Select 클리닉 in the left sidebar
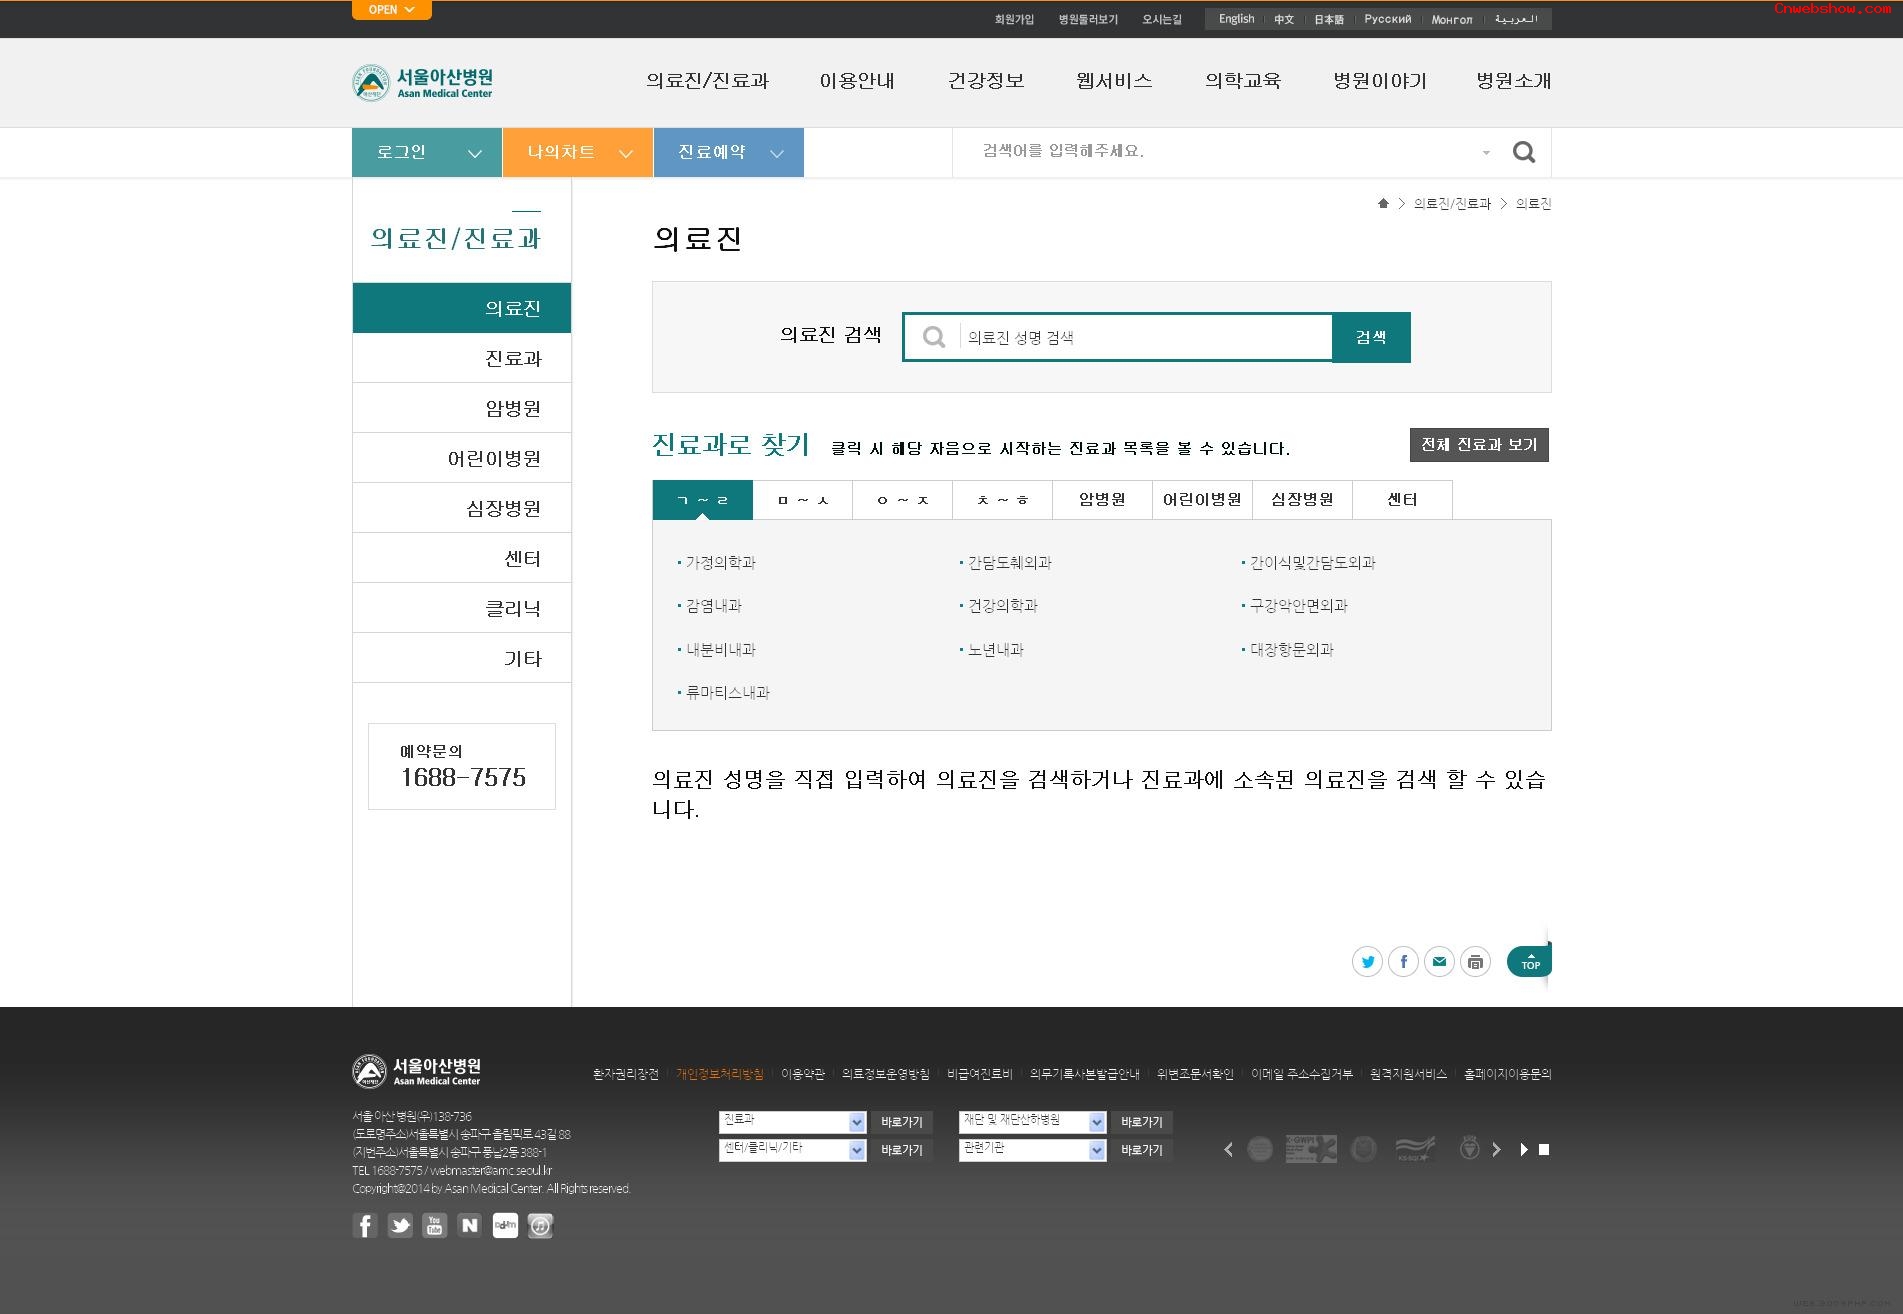 [462, 608]
